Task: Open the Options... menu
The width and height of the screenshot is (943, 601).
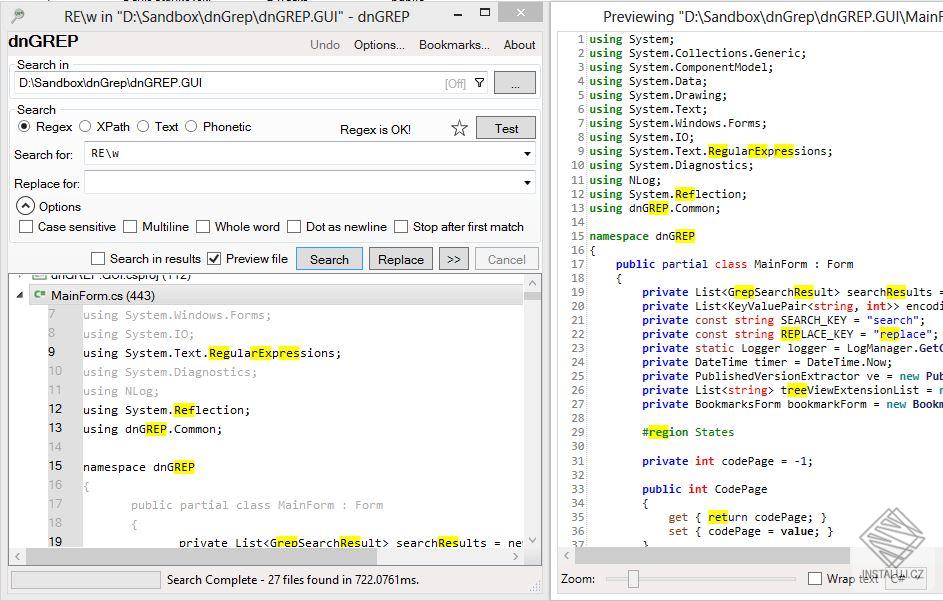Action: (x=379, y=45)
